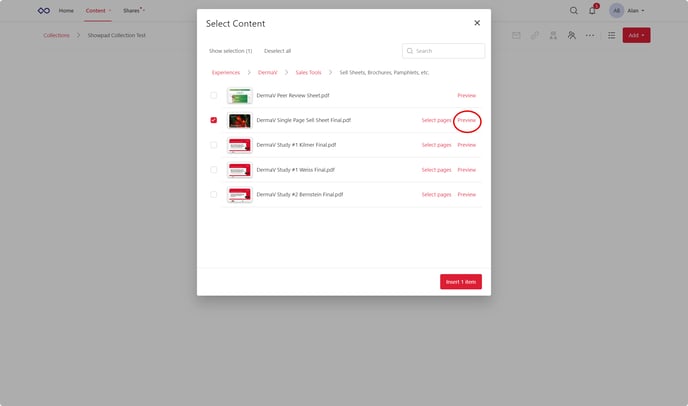Screen dimensions: 688x406
Task: Open the Shares menu item
Action: pos(132,10)
